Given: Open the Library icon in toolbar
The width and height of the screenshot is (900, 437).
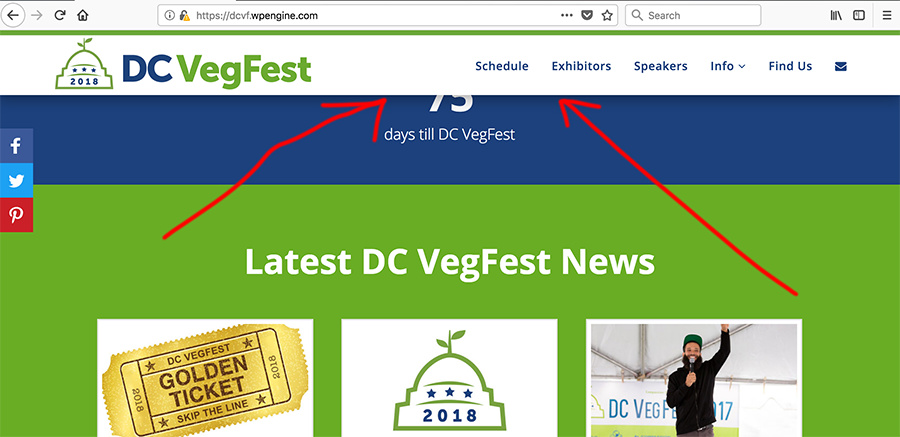Looking at the screenshot, I should click(836, 16).
